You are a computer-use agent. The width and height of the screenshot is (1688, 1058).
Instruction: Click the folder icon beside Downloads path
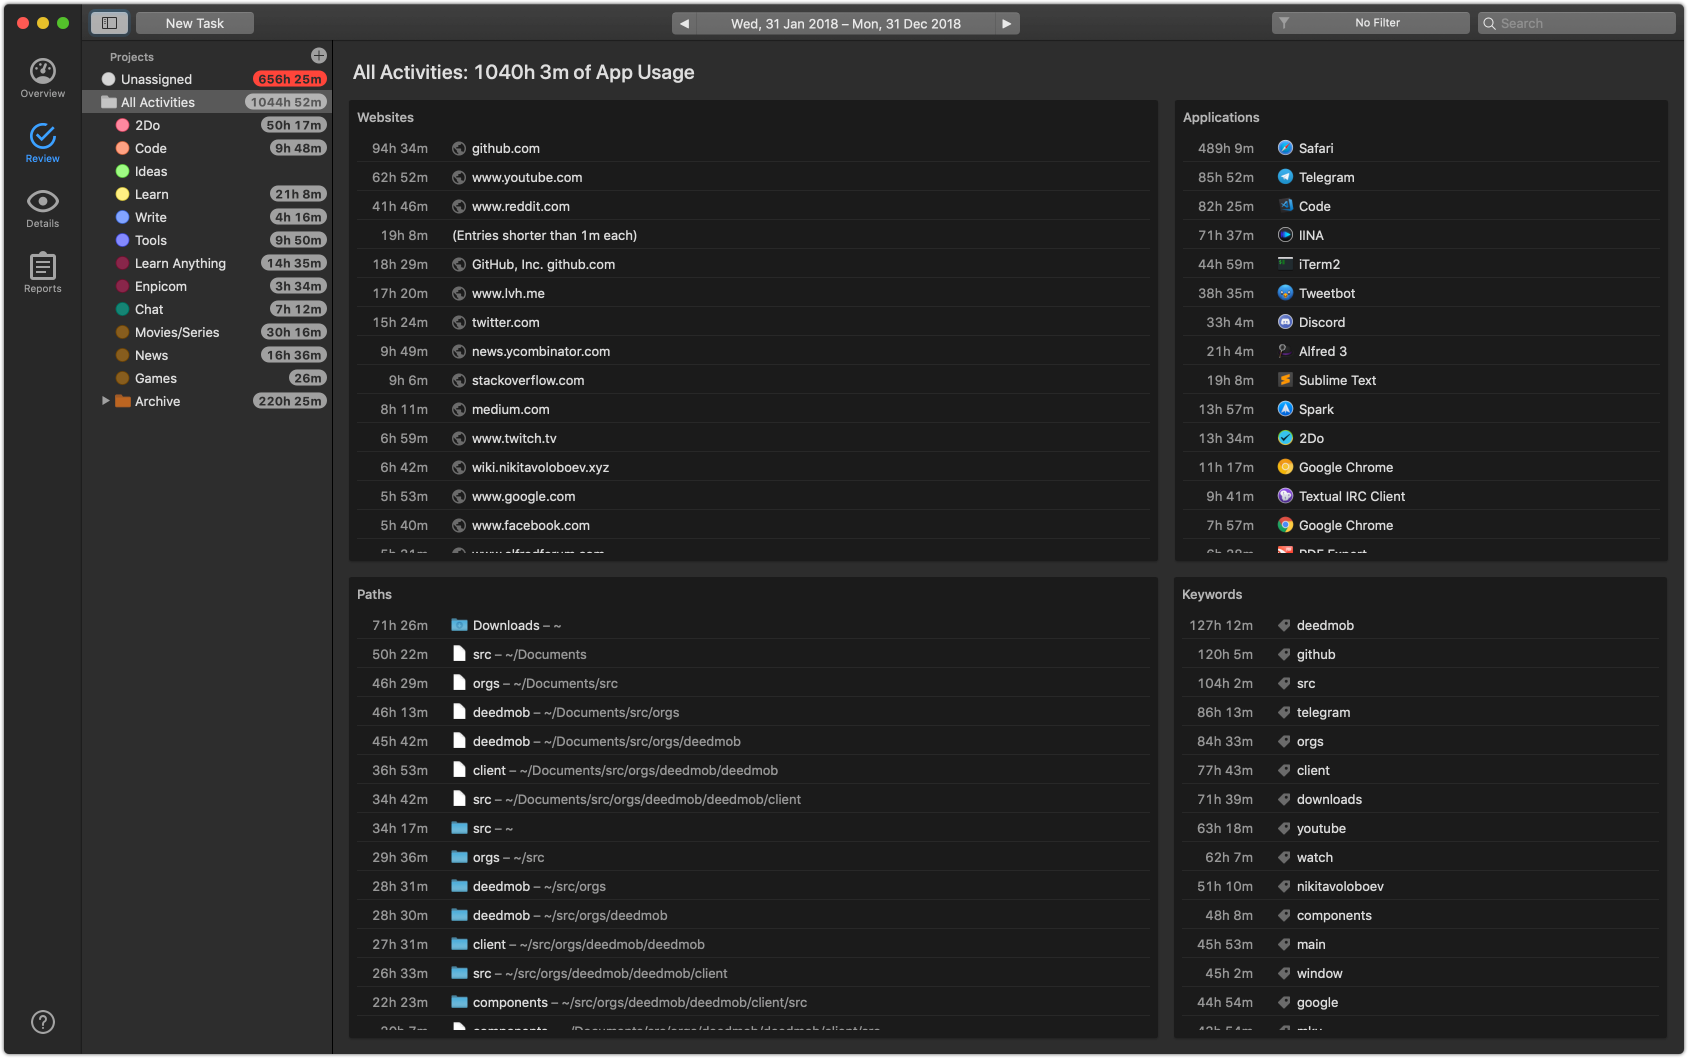click(x=460, y=625)
